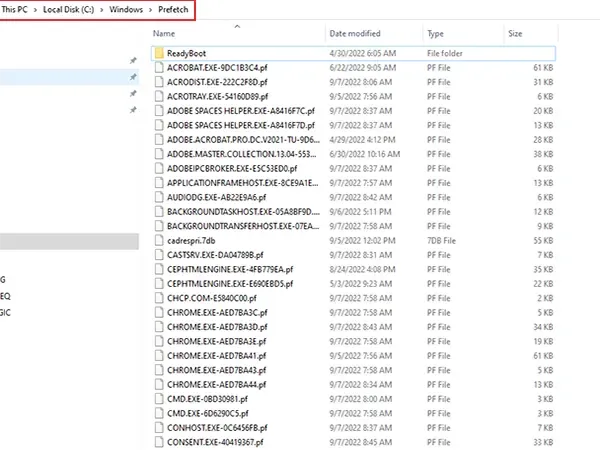The width and height of the screenshot is (600, 450).
Task: Select the ACROBAT.EXE-9DC1B3C4.pf file icon
Action: tap(159, 68)
